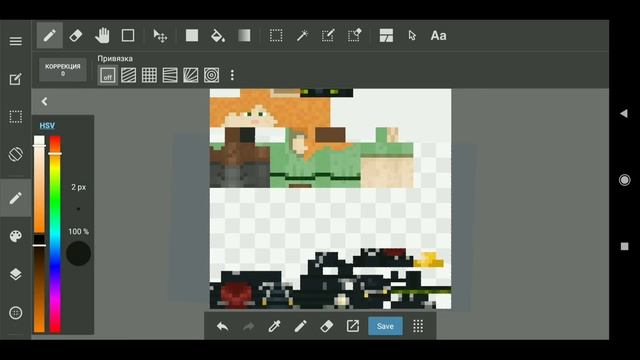Select the Eraser tool in top toolbar
The image size is (640, 360).
click(76, 36)
